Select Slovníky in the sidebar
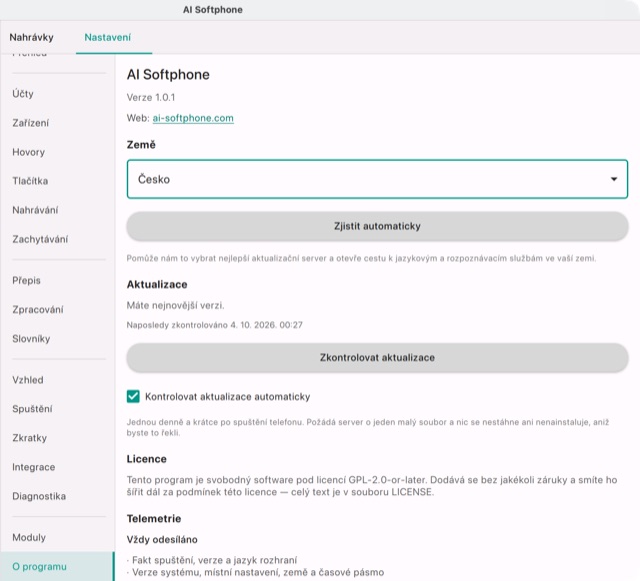The height and width of the screenshot is (581, 640). [31, 338]
